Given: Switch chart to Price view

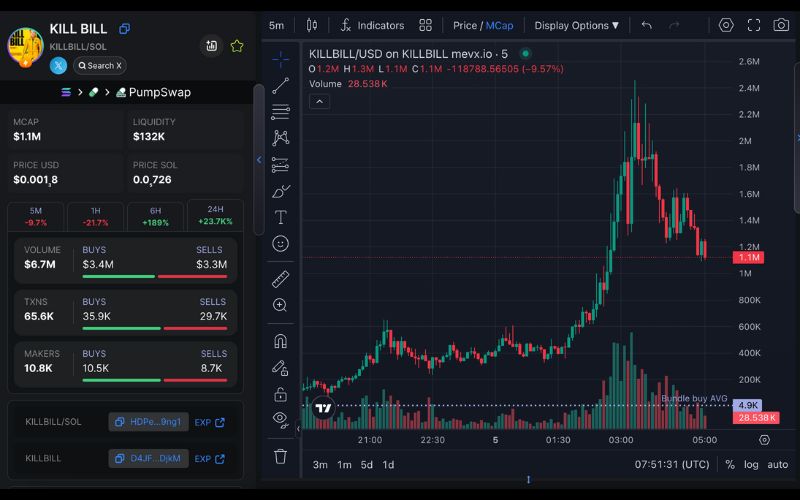Looking at the screenshot, I should point(465,26).
